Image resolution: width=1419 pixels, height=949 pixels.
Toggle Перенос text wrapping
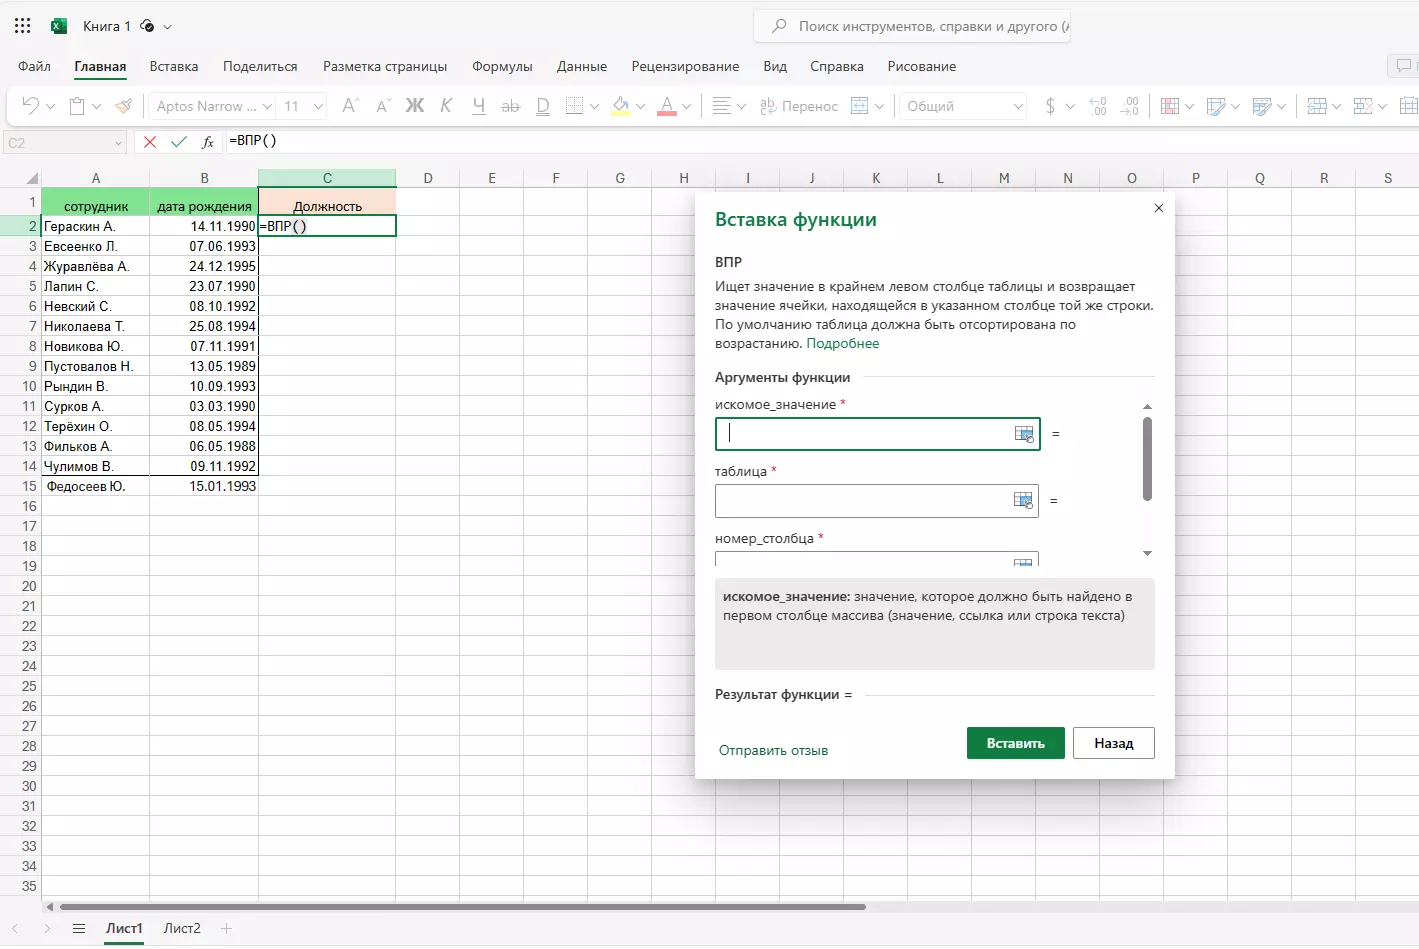pyautogui.click(x=799, y=106)
